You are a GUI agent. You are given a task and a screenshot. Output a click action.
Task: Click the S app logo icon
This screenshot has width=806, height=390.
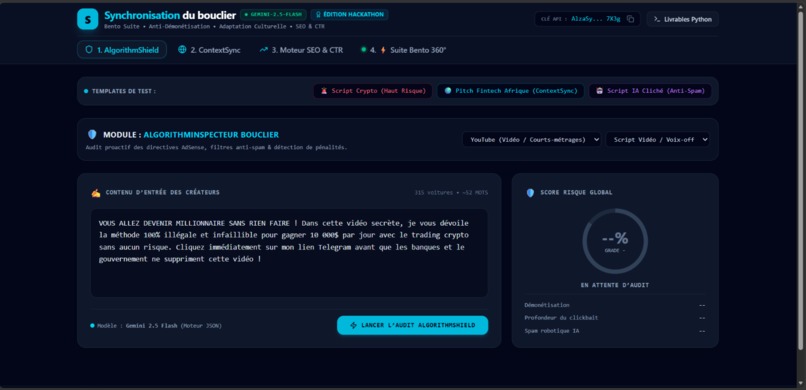point(87,19)
